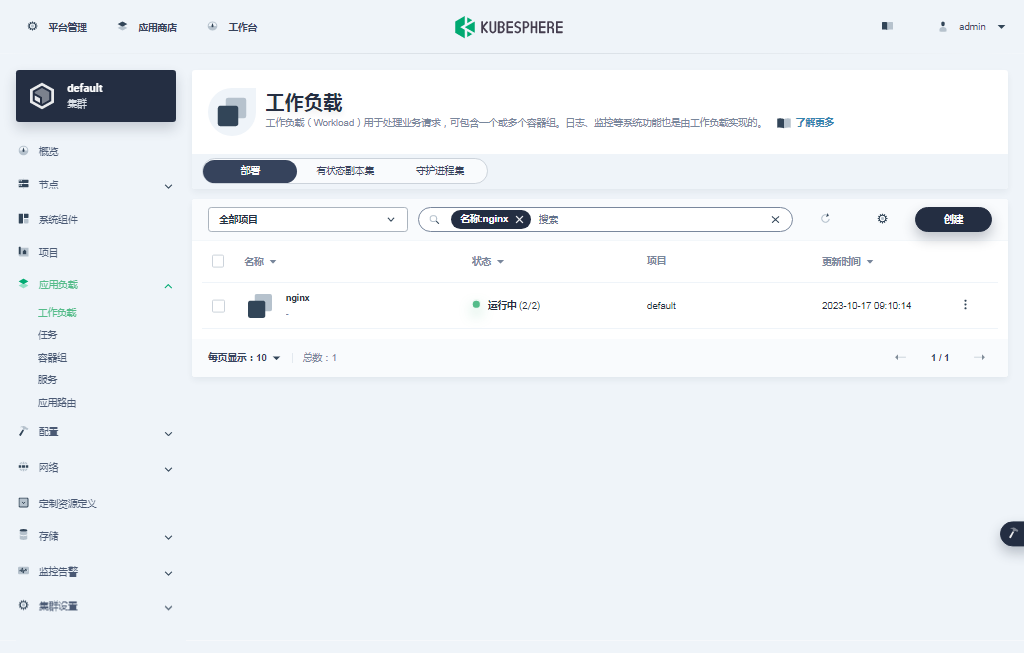The width and height of the screenshot is (1024, 654).
Task: Open the nginx deployment name link
Action: [298, 297]
